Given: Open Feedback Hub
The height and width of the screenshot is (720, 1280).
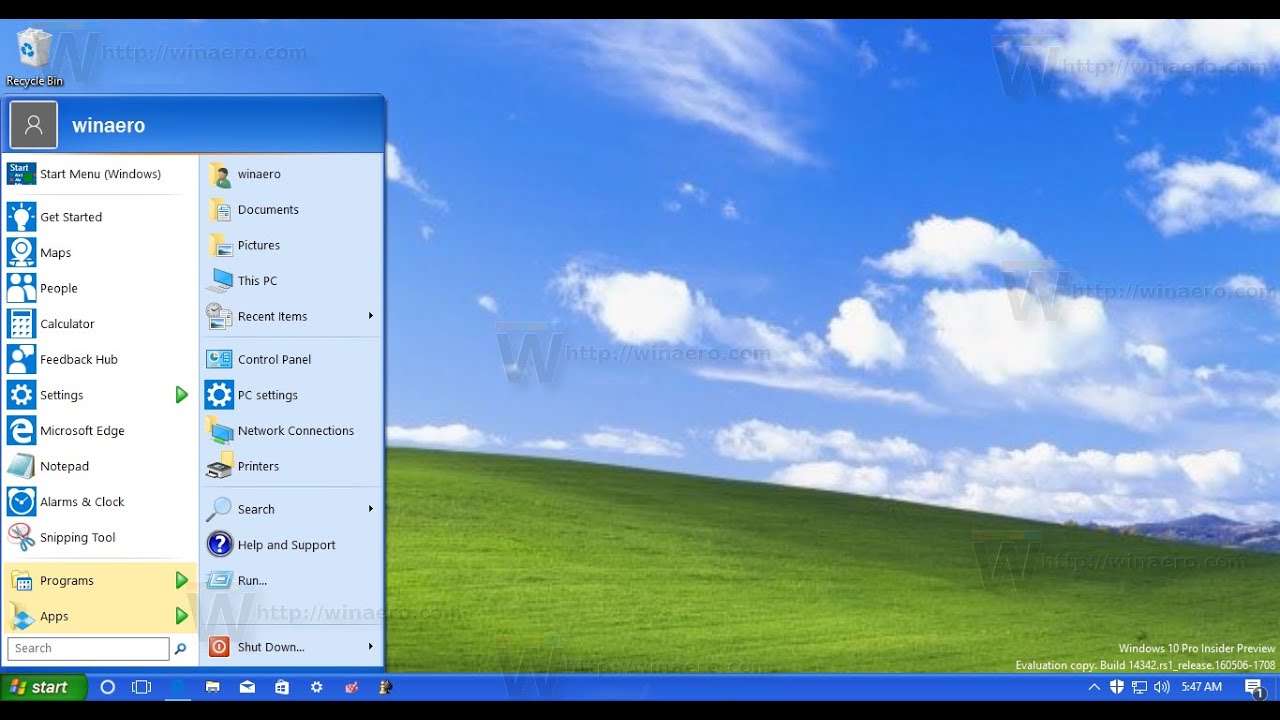Looking at the screenshot, I should (x=100, y=359).
